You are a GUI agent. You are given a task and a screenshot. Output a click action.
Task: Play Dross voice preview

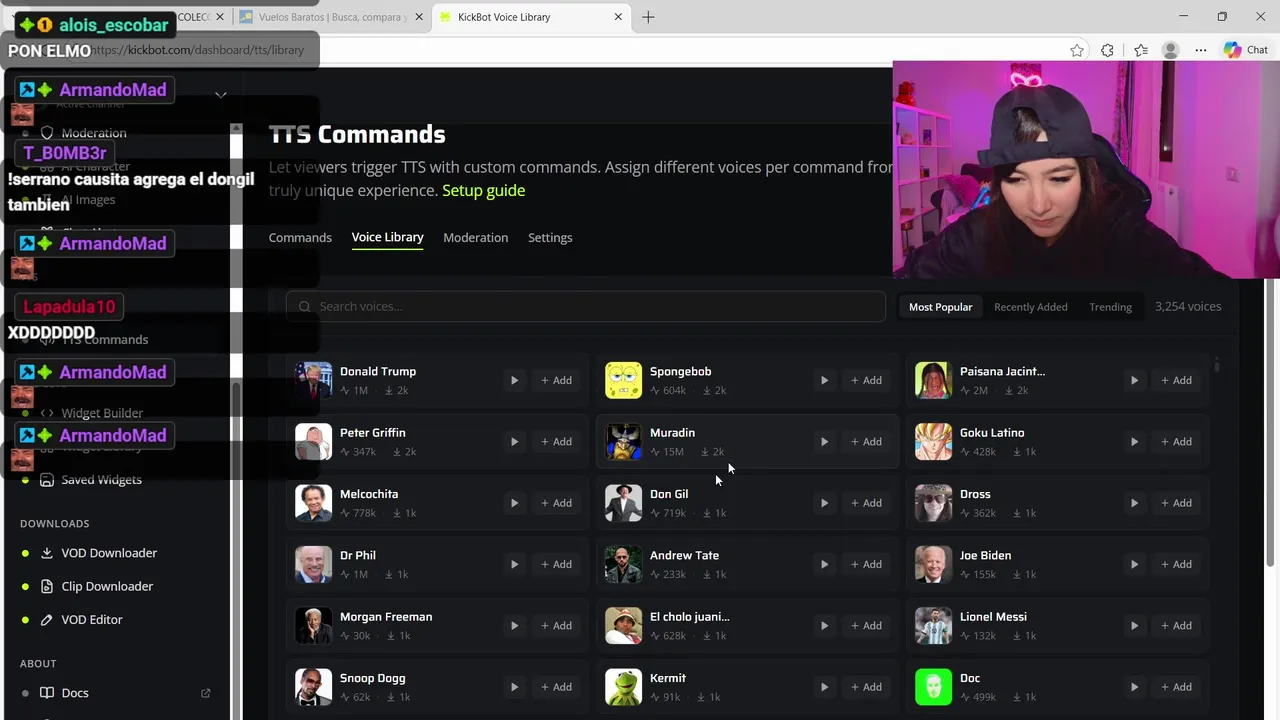1134,503
